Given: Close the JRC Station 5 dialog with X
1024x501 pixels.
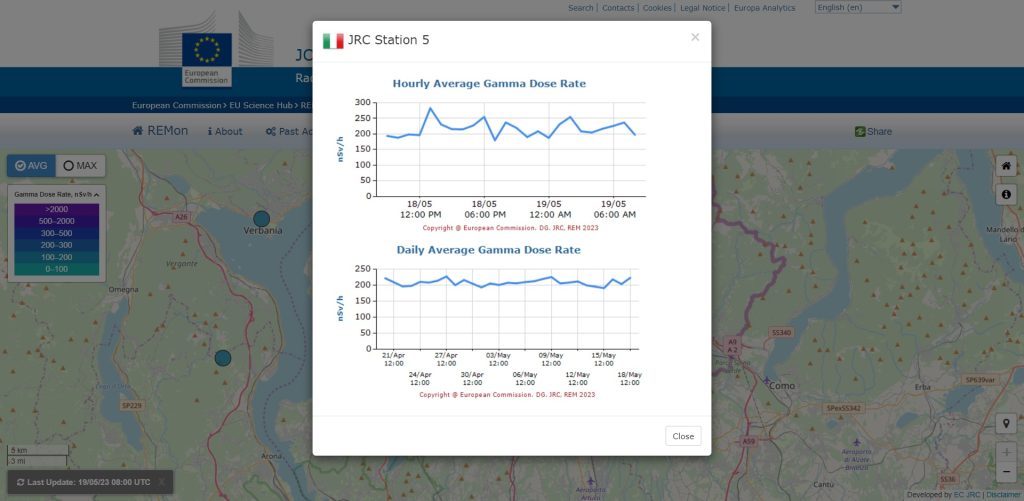Looking at the screenshot, I should click(695, 37).
